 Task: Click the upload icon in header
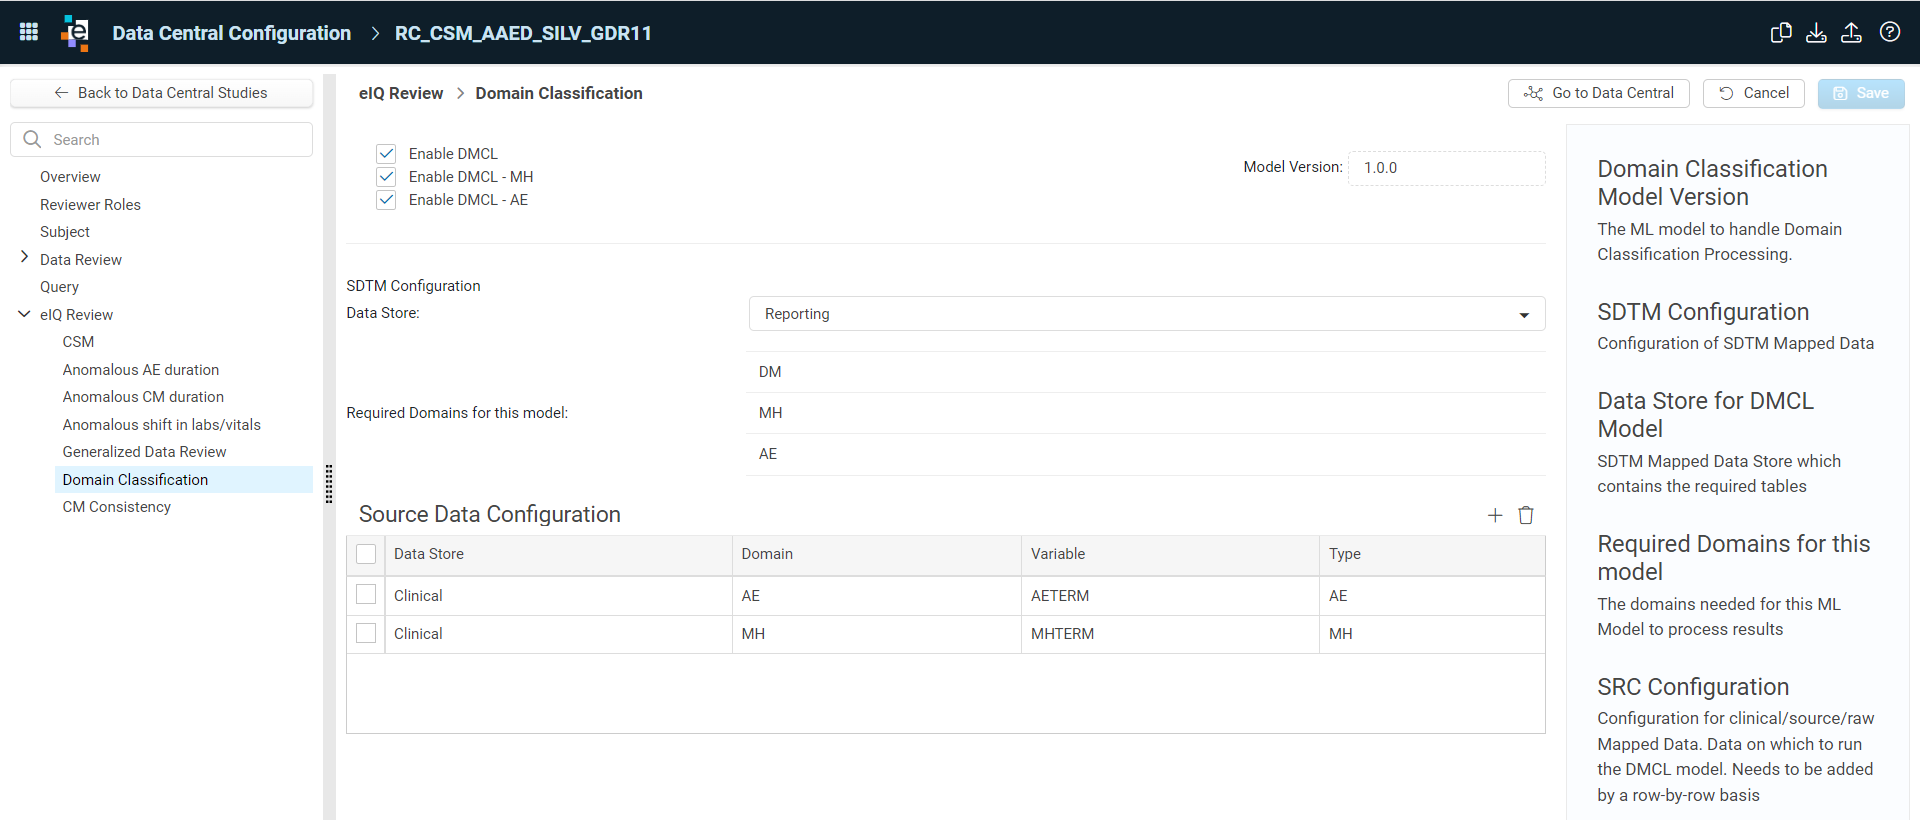1852,32
